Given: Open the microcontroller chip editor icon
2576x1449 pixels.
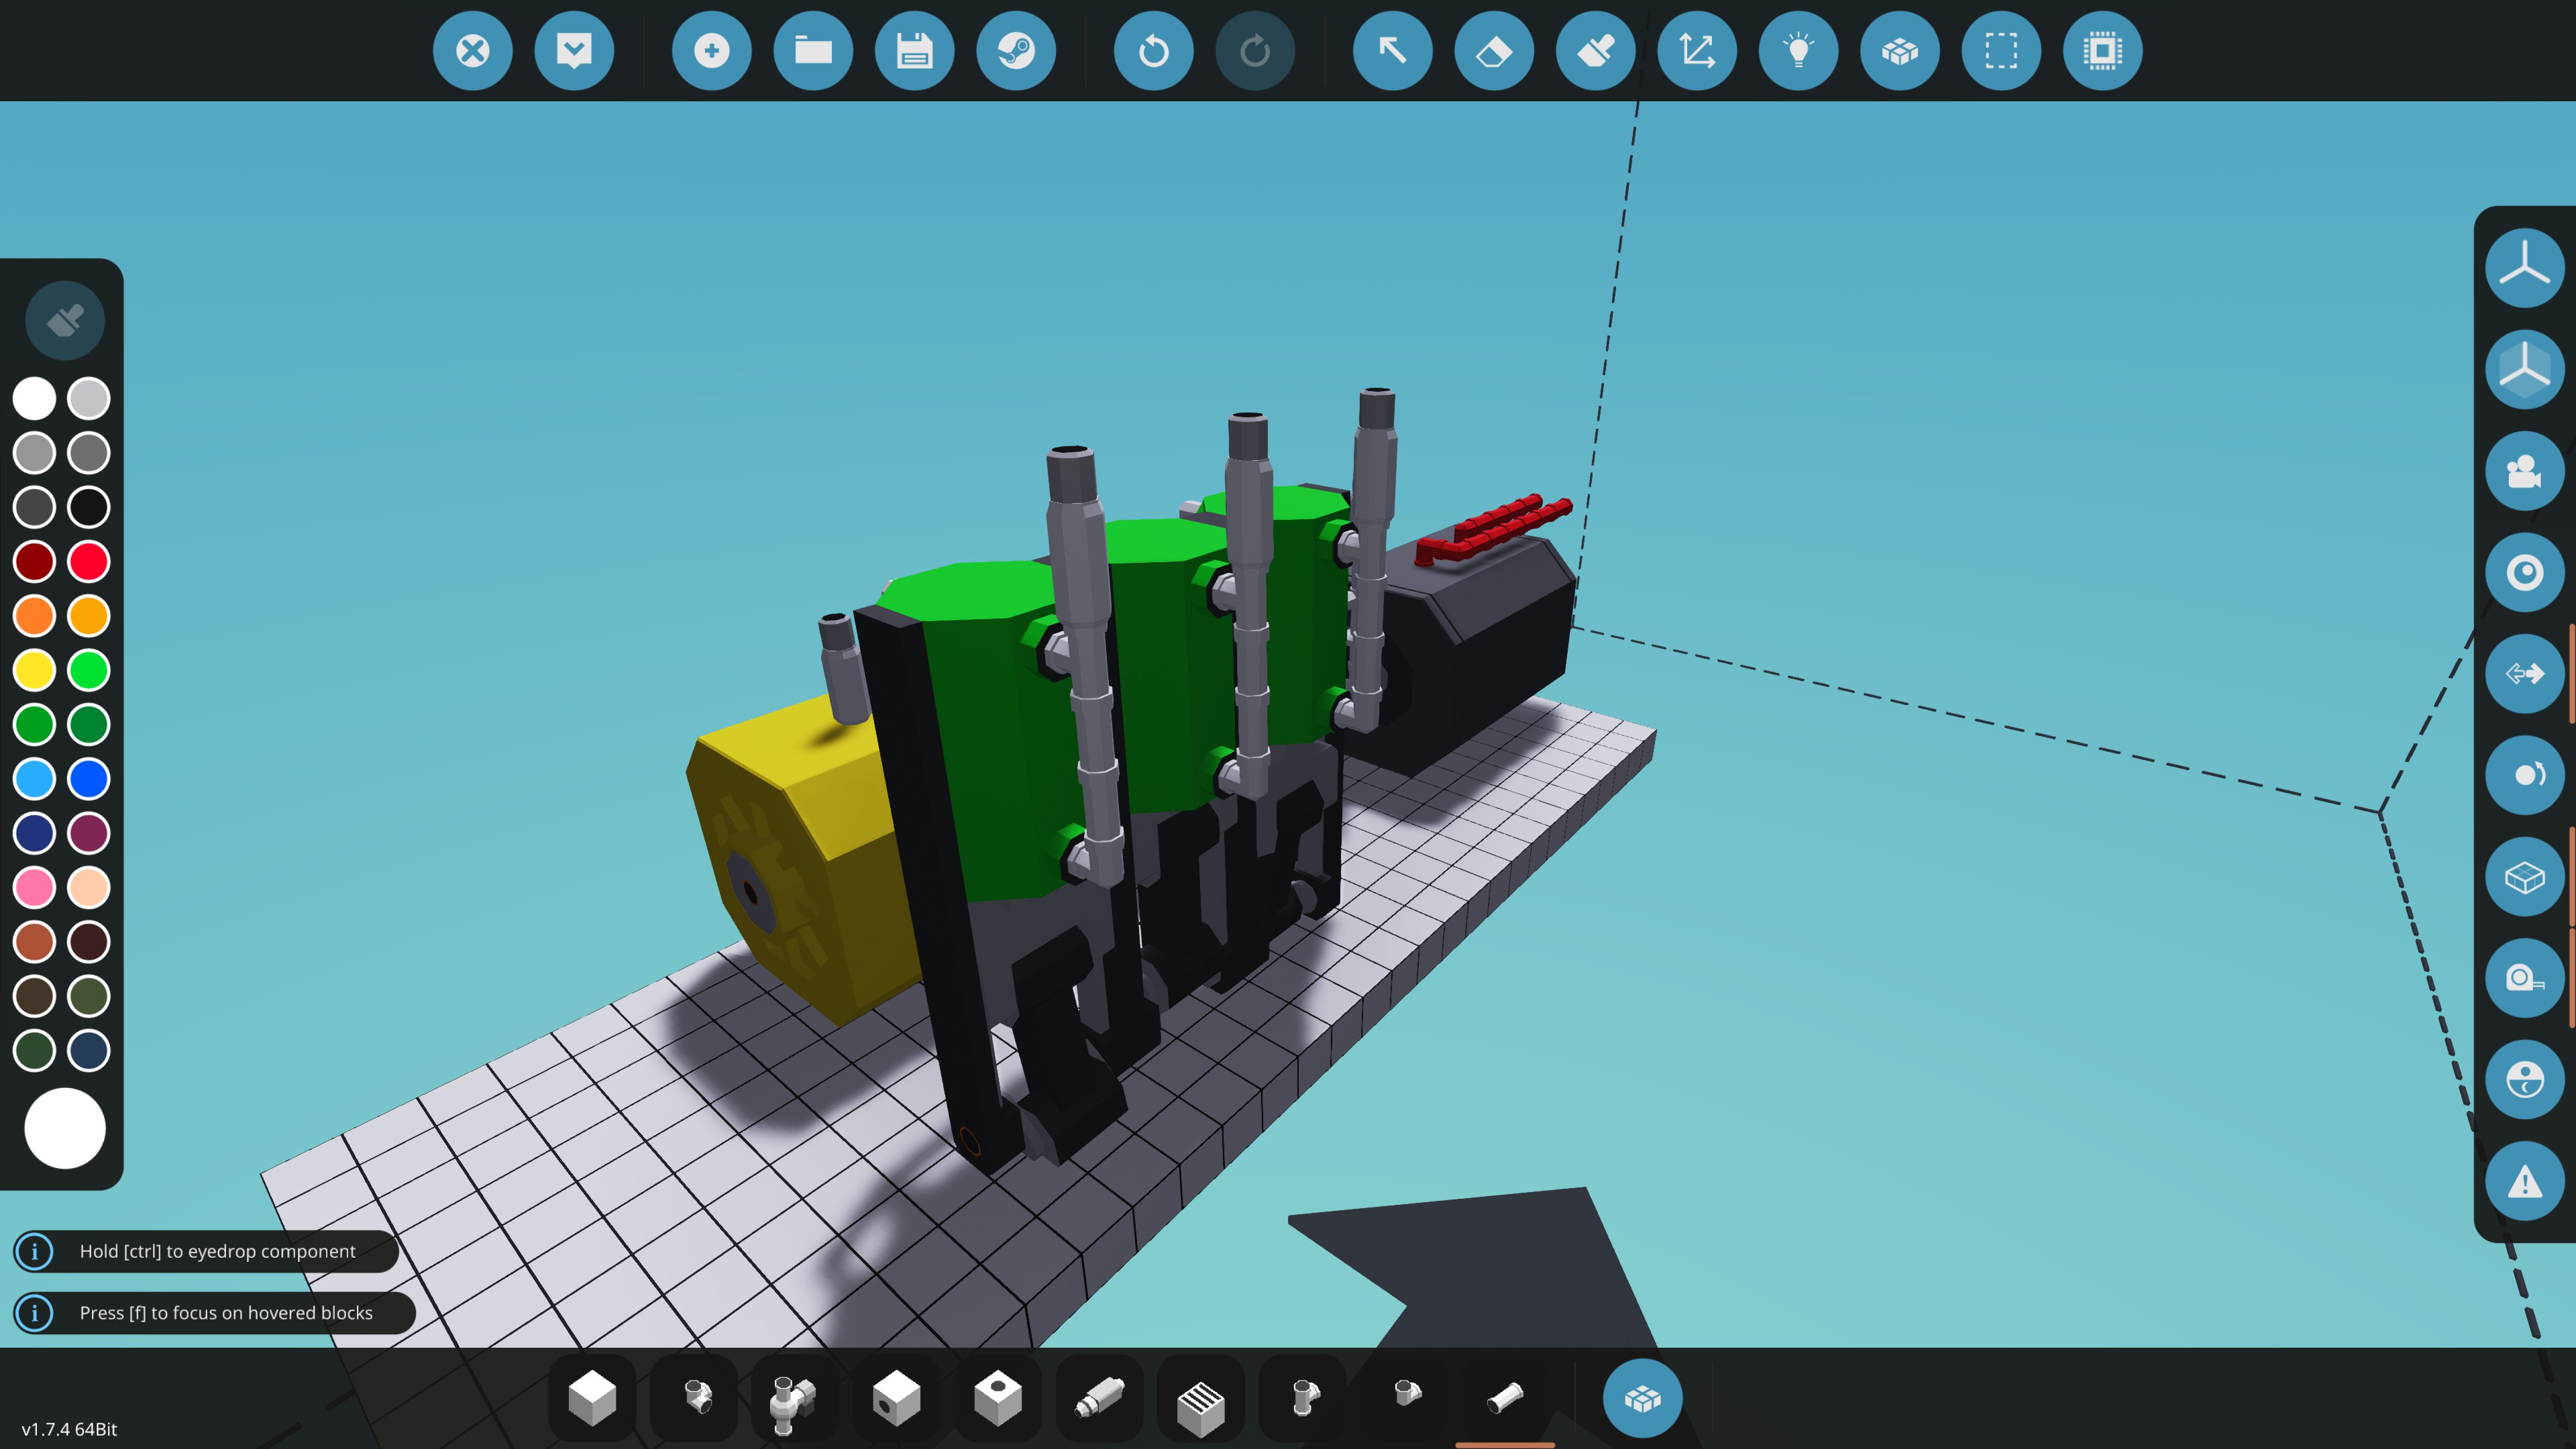Looking at the screenshot, I should point(2102,51).
